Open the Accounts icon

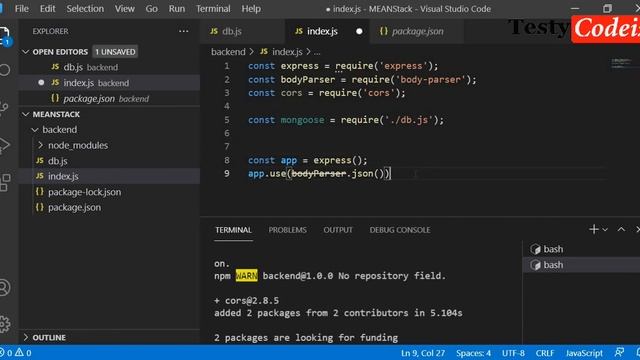coord(4,287)
